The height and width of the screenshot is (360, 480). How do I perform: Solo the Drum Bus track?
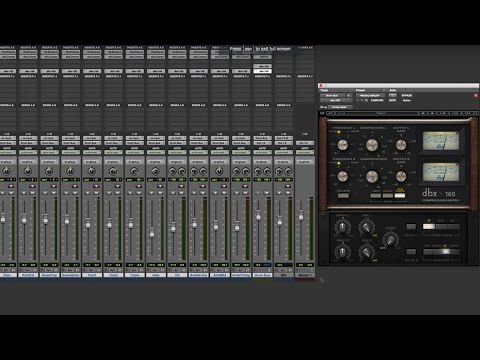(257, 193)
